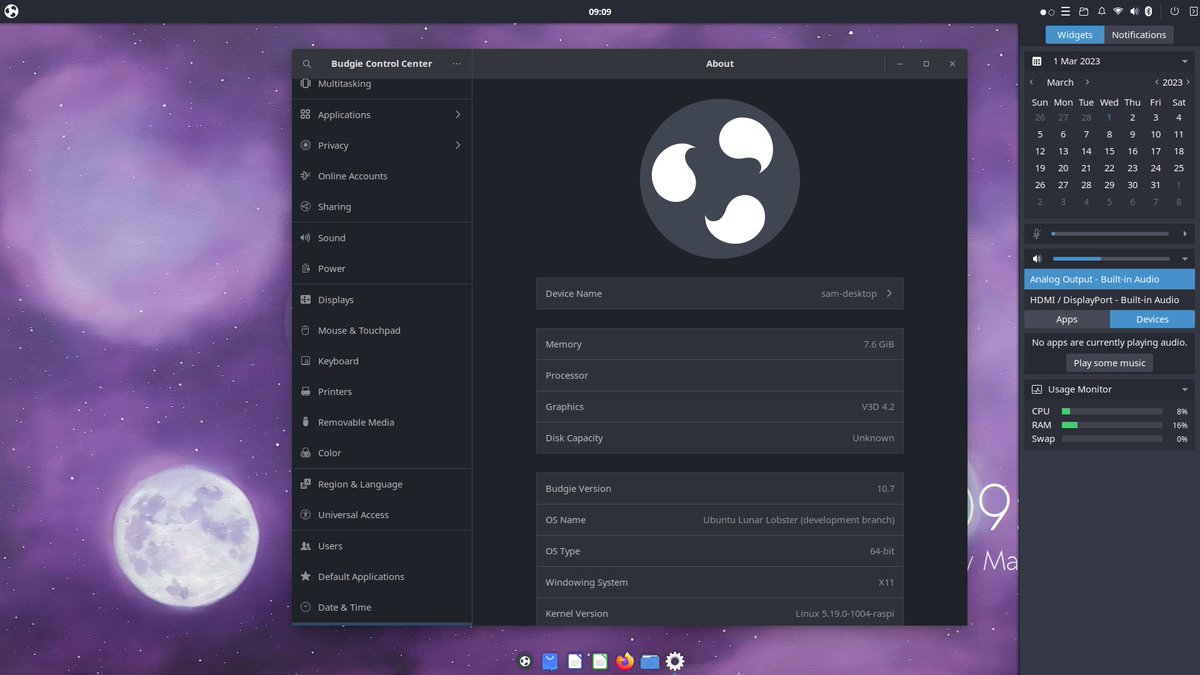This screenshot has width=1200, height=675.
Task: Collapse the Usage Monitor widget
Action: coord(1185,389)
